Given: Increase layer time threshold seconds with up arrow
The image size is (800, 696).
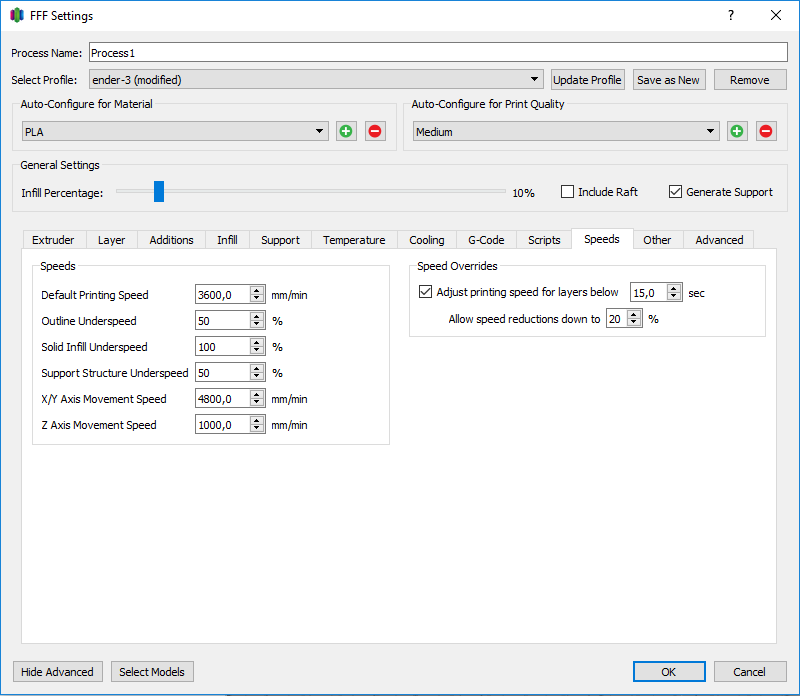Looking at the screenshot, I should [674, 288].
